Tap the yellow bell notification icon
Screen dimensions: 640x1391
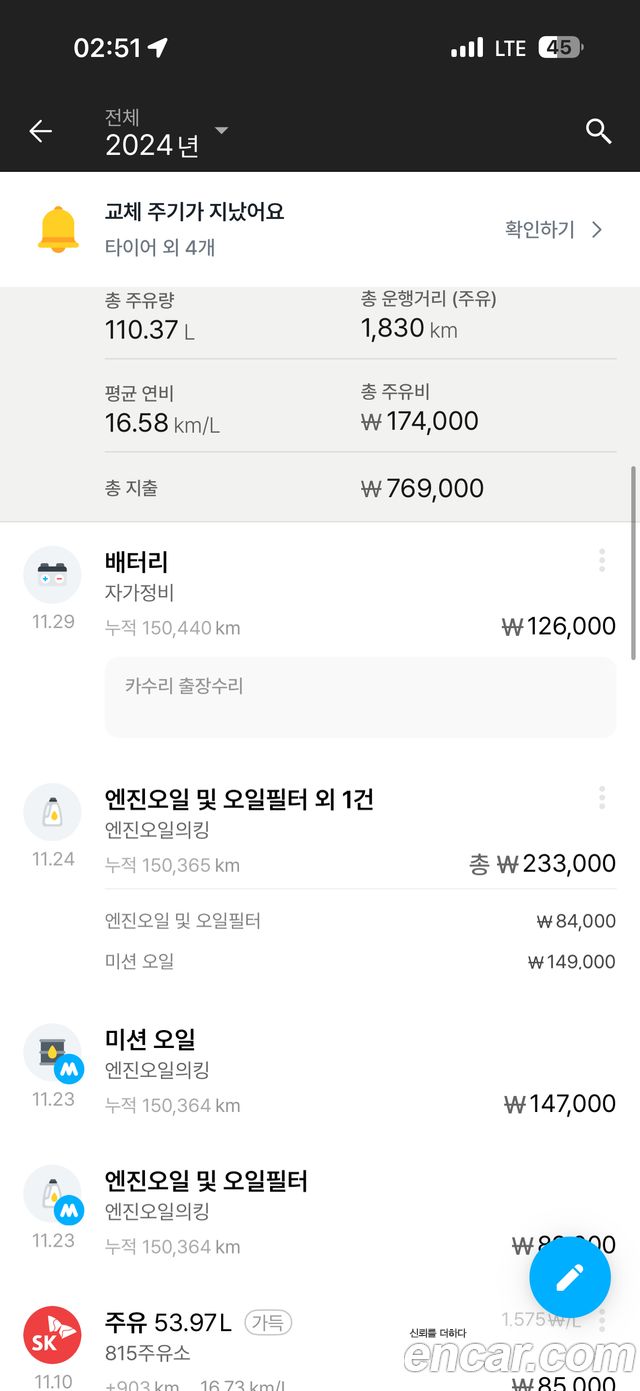pyautogui.click(x=58, y=229)
